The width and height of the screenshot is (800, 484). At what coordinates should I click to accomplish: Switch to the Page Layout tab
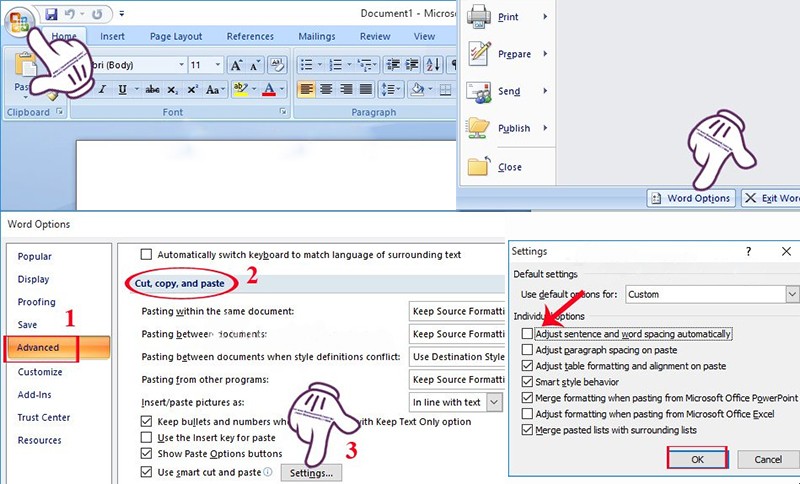coord(175,37)
